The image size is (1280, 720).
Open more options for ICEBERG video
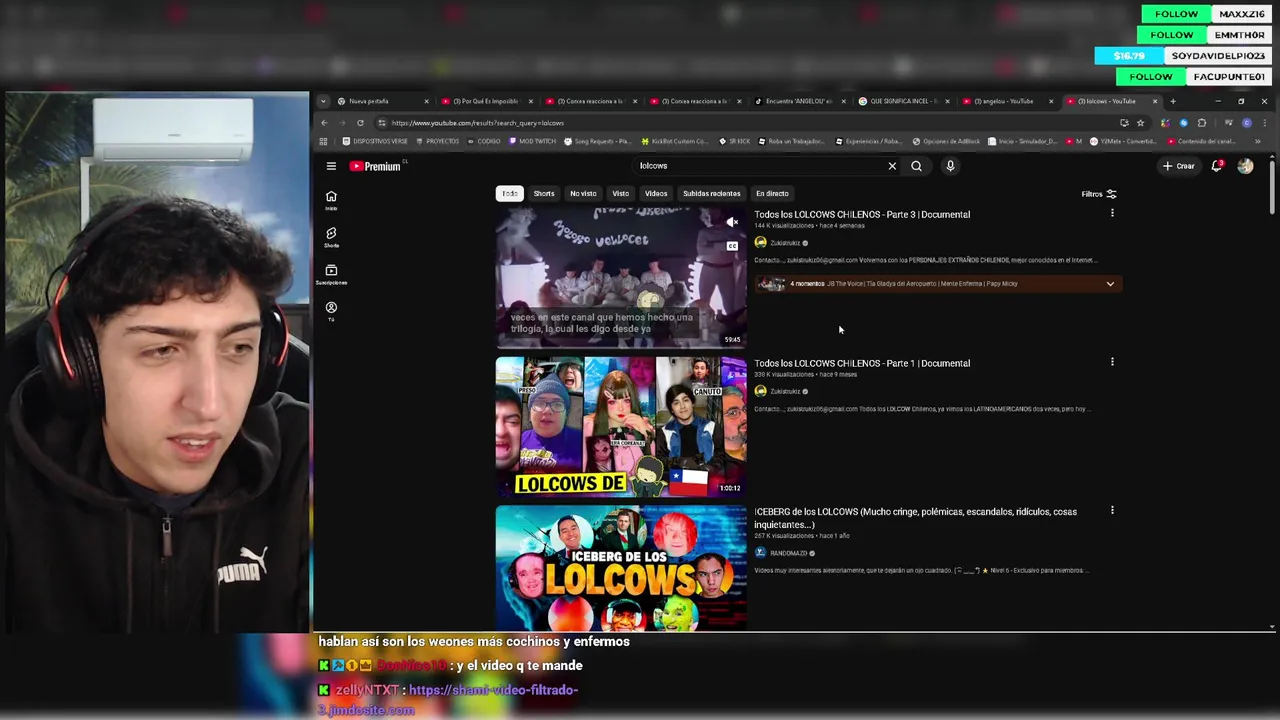click(1112, 511)
